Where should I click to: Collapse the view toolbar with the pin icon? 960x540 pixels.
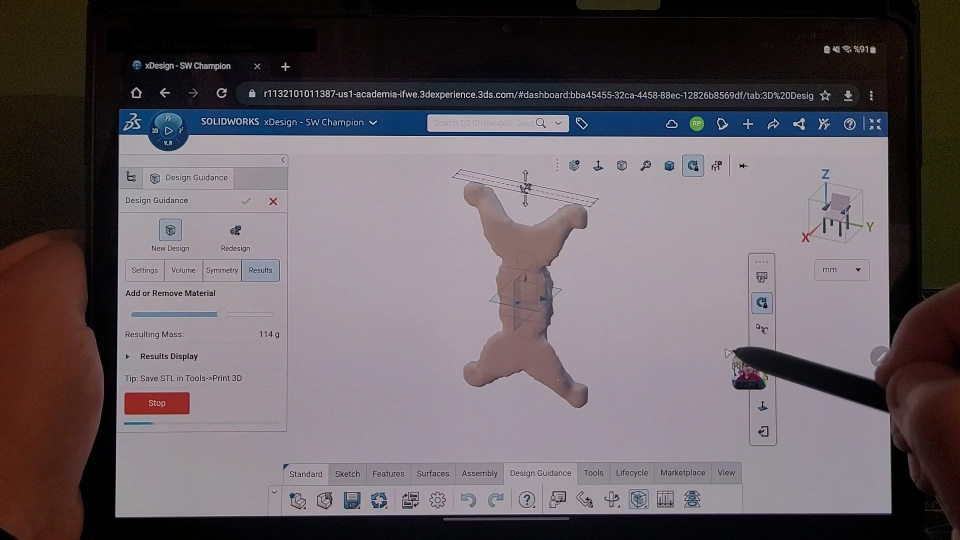pos(743,166)
